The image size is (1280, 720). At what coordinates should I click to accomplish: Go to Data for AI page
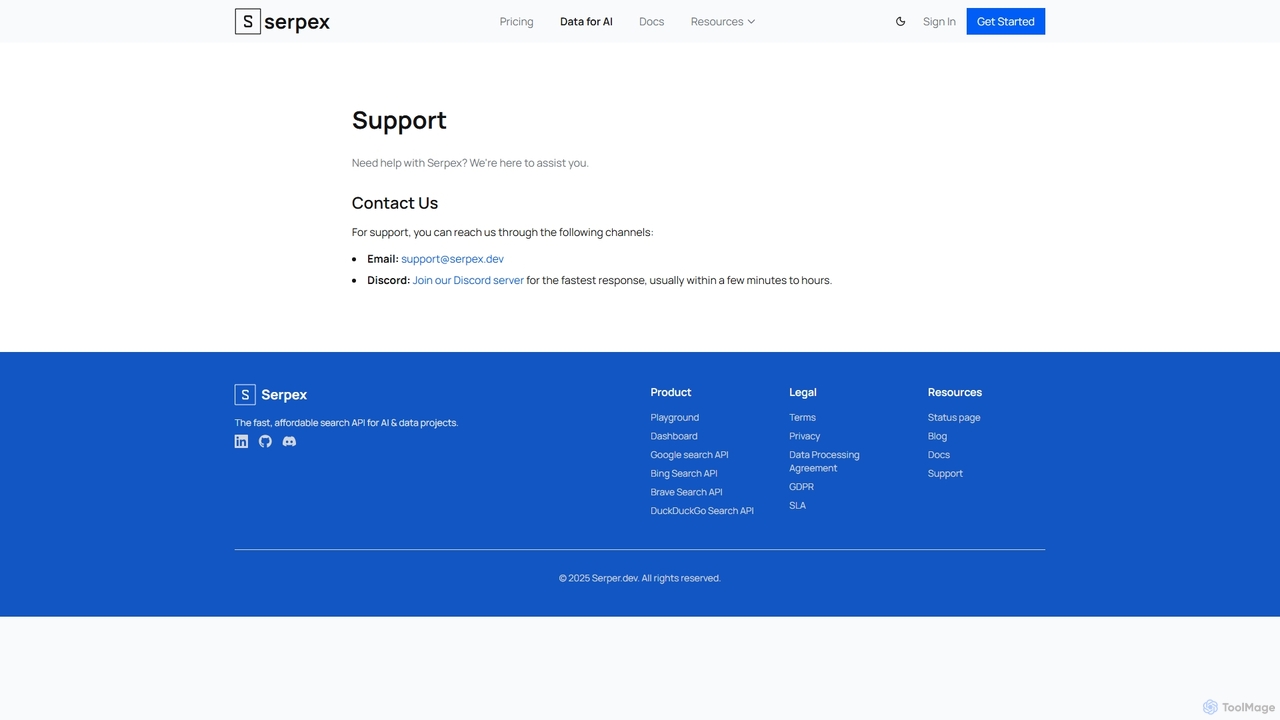[586, 21]
